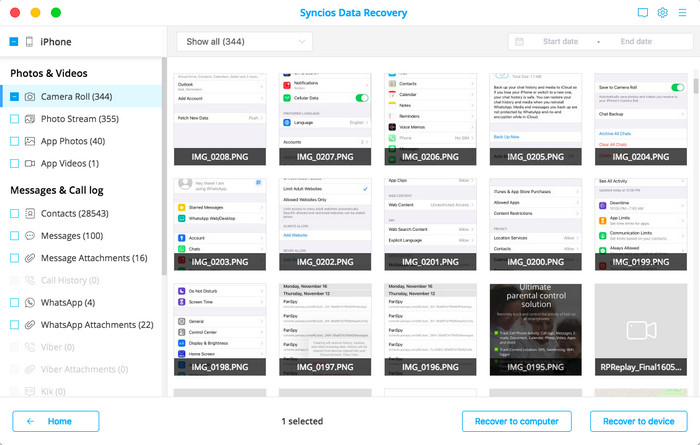Check the Message Attachments checkbox
This screenshot has width=700, height=445.
[14, 258]
